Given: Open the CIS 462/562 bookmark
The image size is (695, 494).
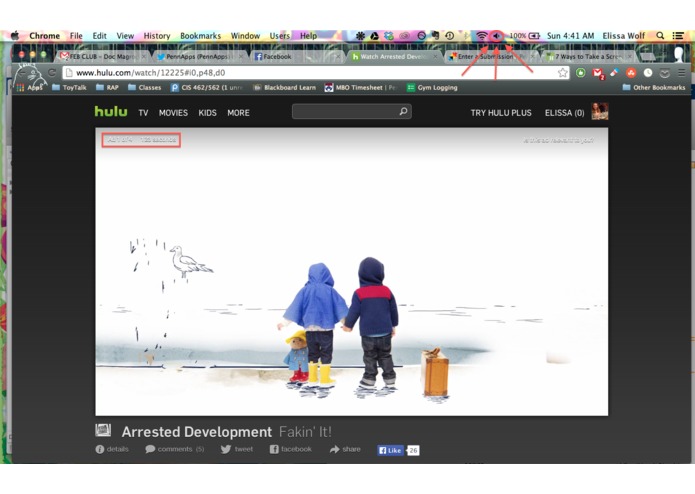Looking at the screenshot, I should (207, 88).
